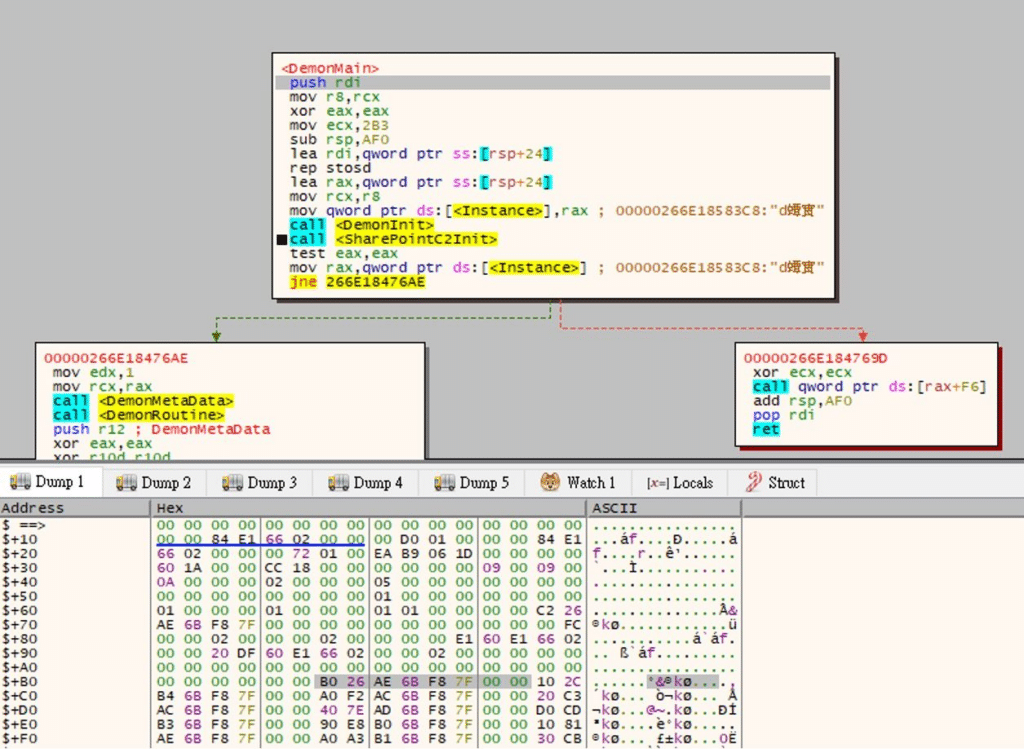Click the jne 266E18476AE jump instruction
This screenshot has width=1024, height=749.
coord(357,282)
